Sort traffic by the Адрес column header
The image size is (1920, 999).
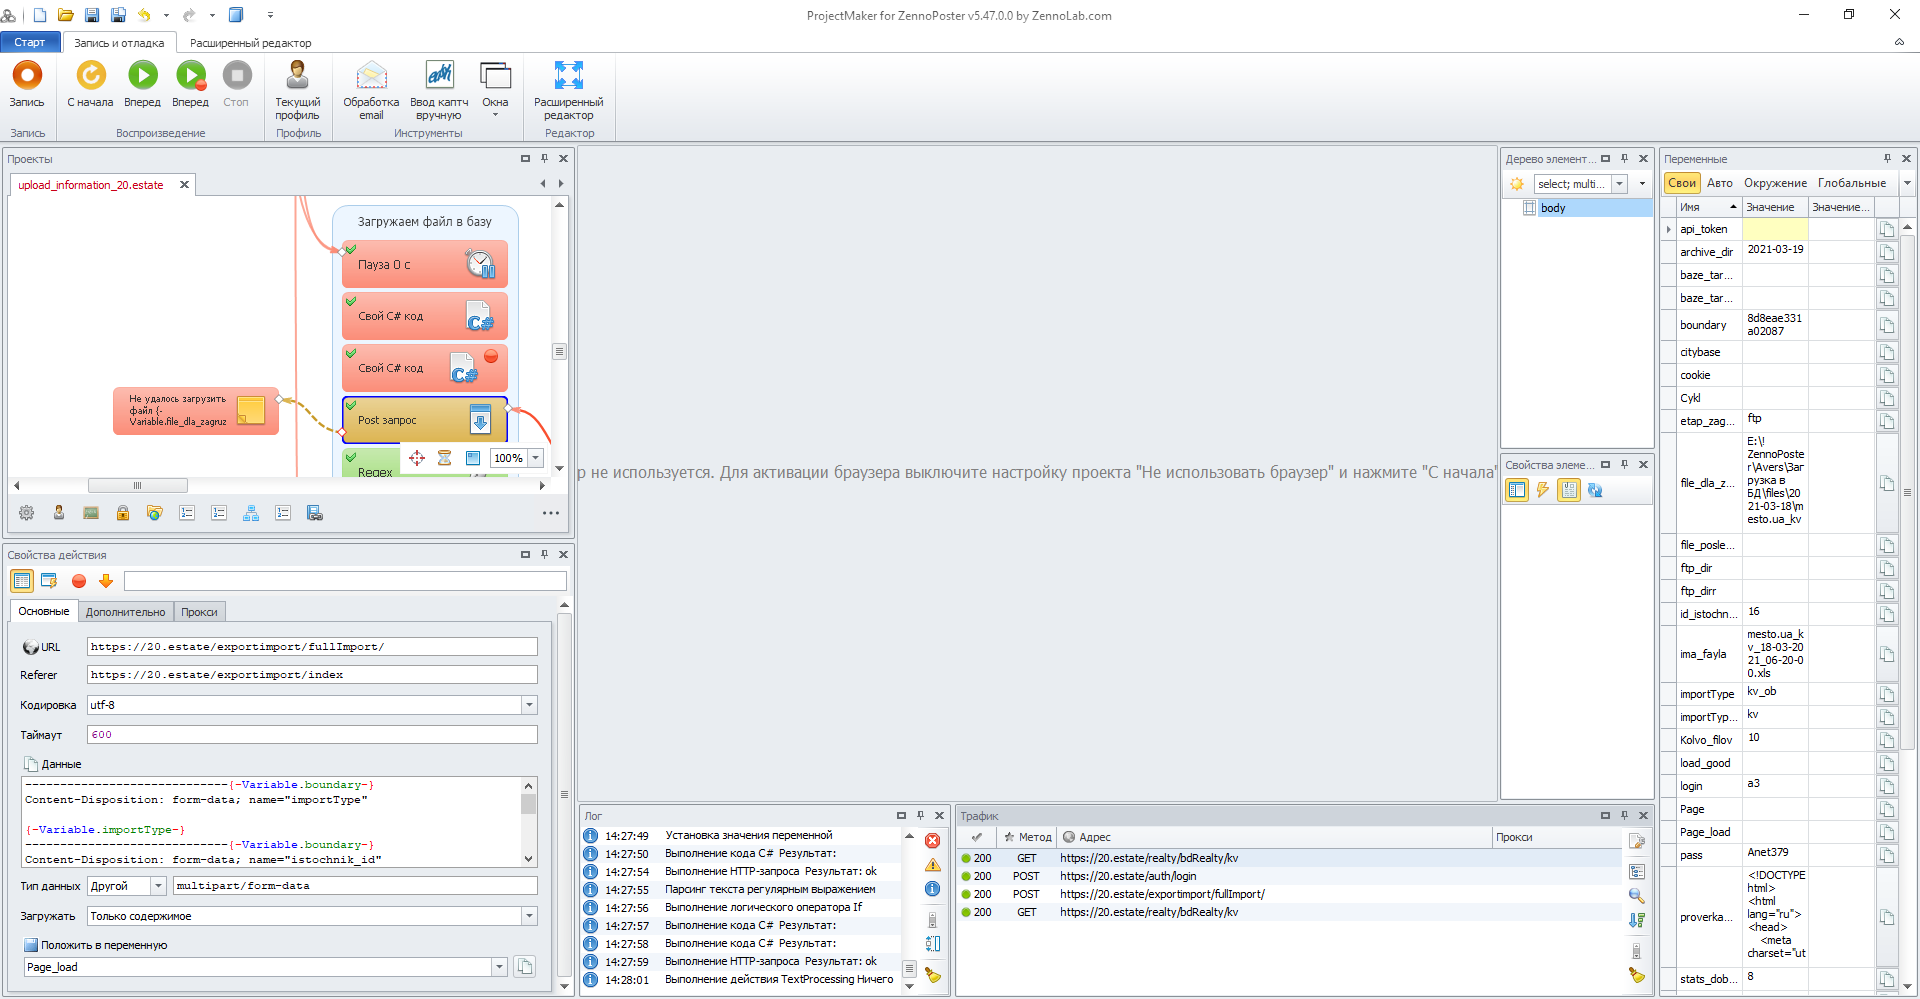coord(1275,837)
